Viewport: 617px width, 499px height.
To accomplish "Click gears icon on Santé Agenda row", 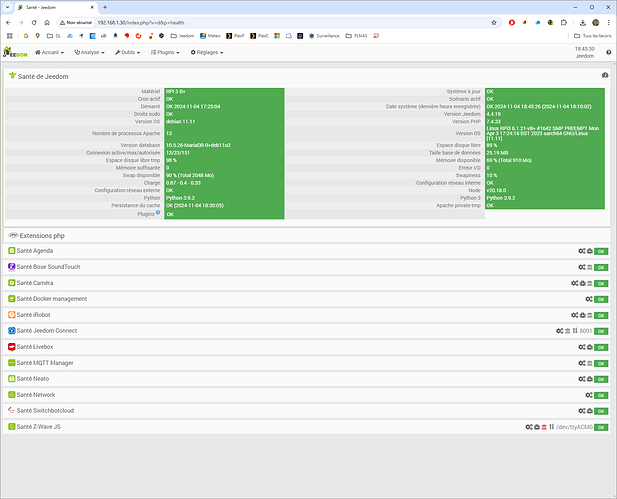I will [582, 251].
